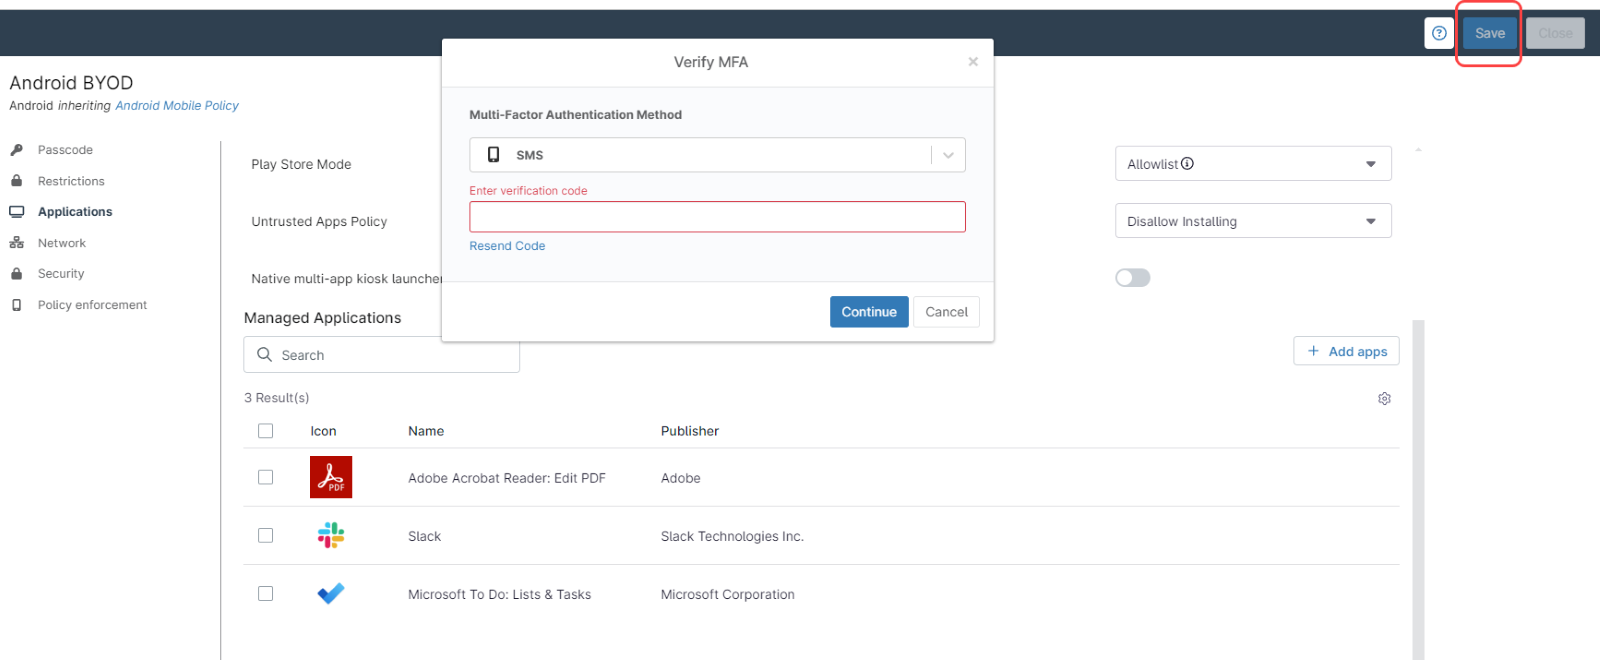Screen dimensions: 1600x660
Task: Click Microsoft To Do: Lists & Tasks name
Action: pyautogui.click(x=499, y=594)
